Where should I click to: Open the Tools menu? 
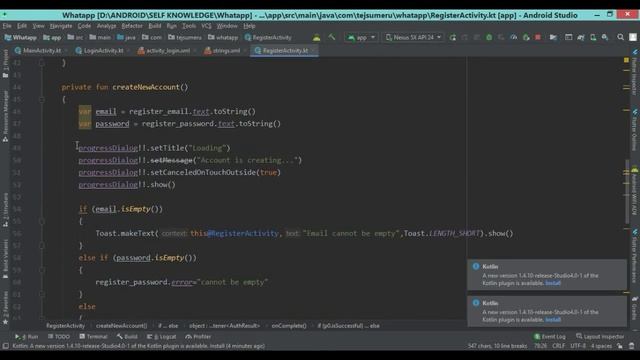click(x=189, y=26)
